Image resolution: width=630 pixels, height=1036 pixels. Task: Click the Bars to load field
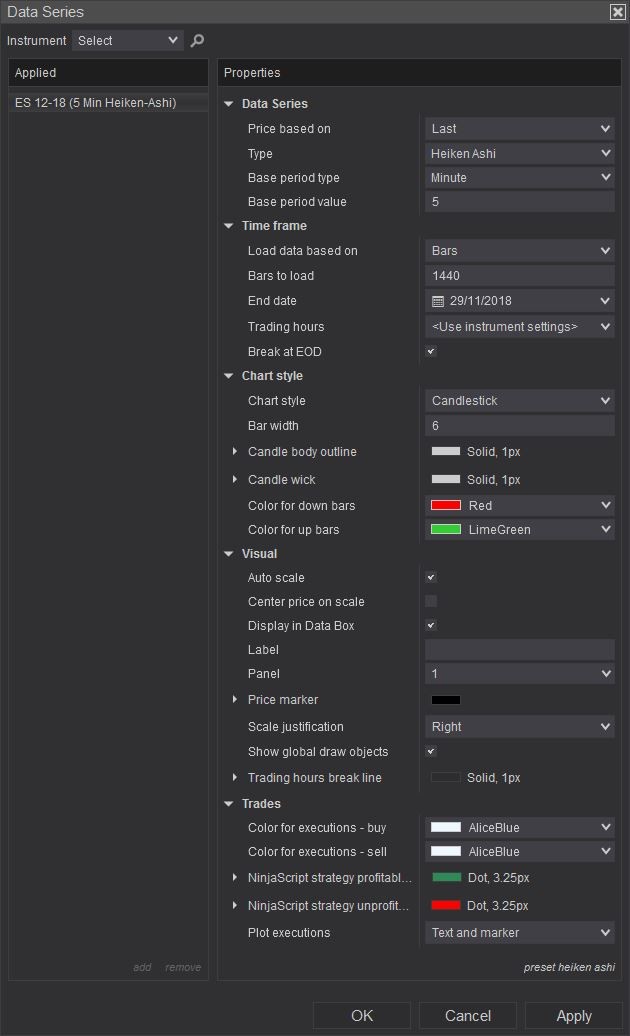point(519,276)
